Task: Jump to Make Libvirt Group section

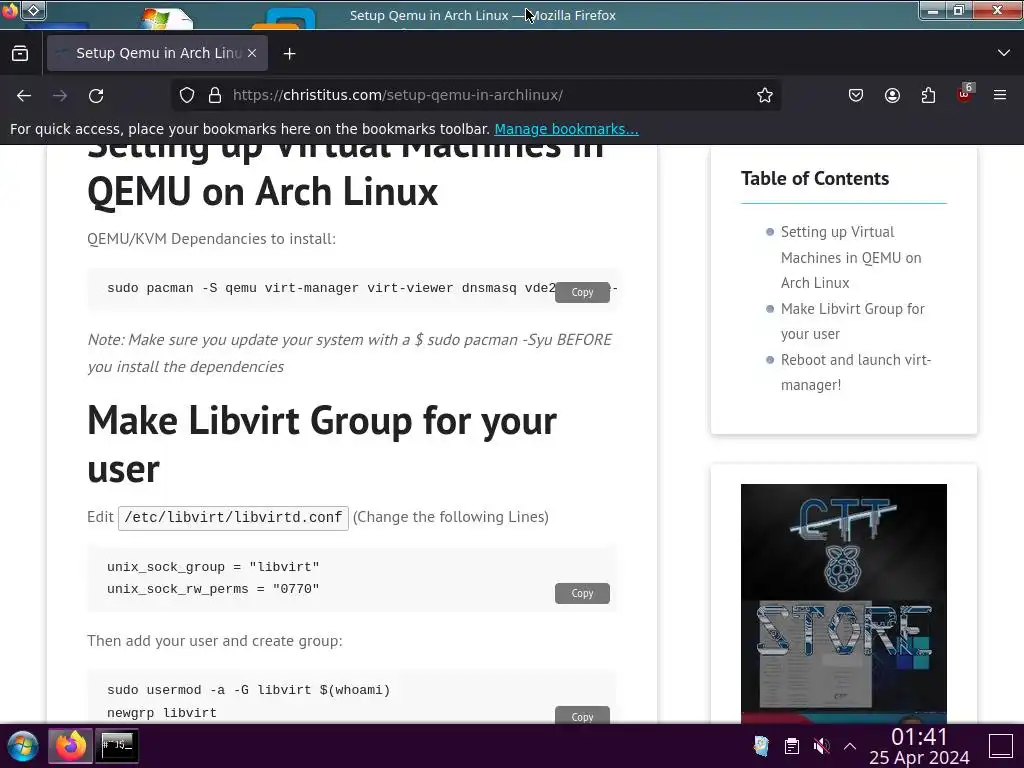Action: 852,321
